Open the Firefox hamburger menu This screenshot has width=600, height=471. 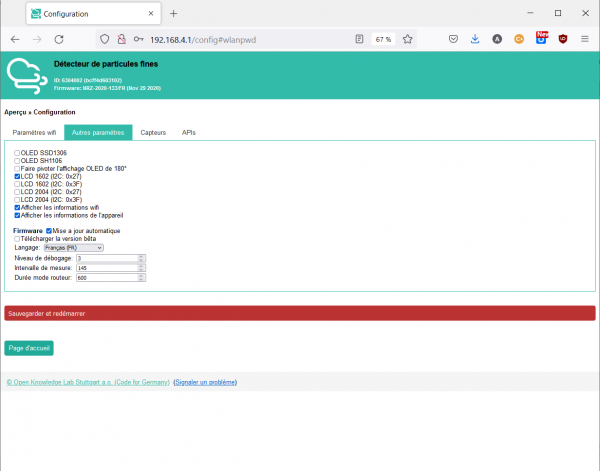585,39
